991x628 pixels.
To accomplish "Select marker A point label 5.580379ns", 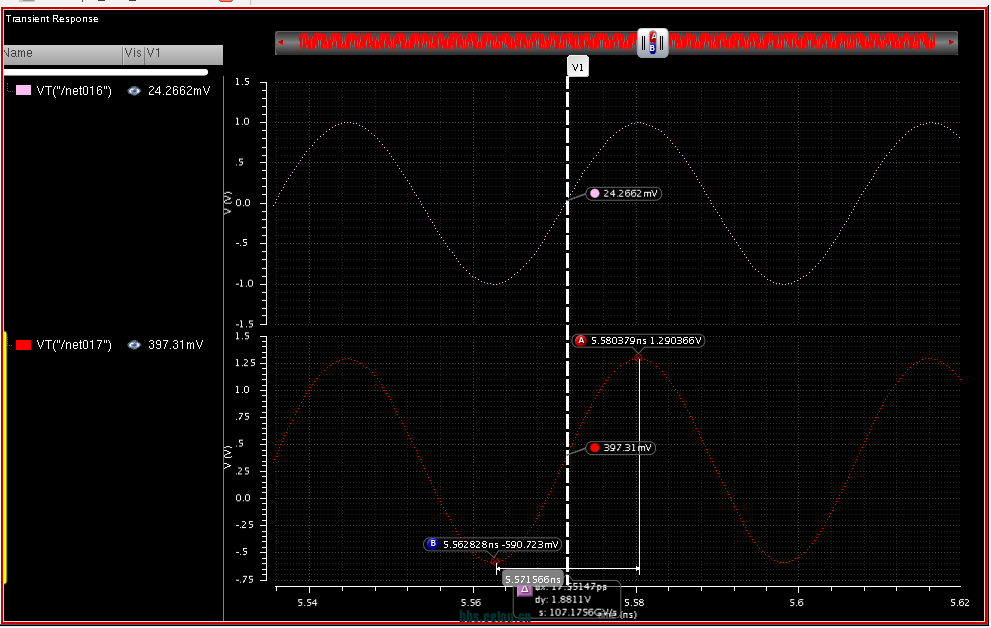I will (x=638, y=341).
